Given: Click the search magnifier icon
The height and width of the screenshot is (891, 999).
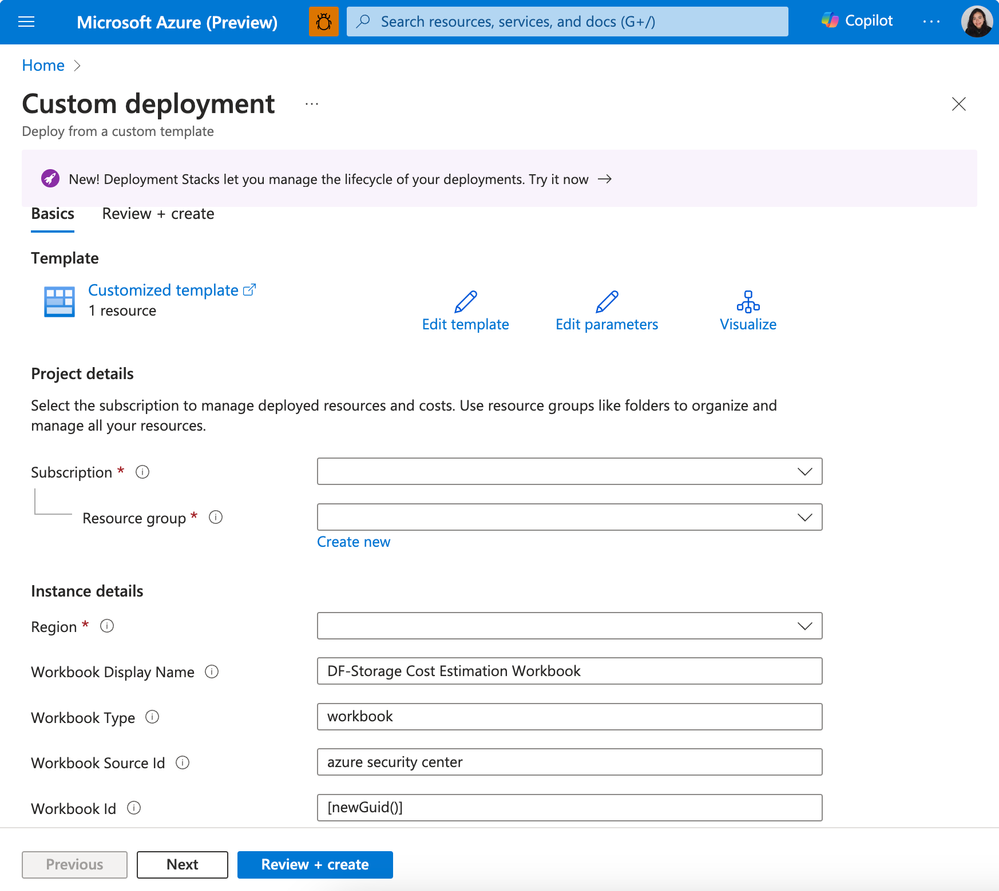Looking at the screenshot, I should pyautogui.click(x=363, y=22).
